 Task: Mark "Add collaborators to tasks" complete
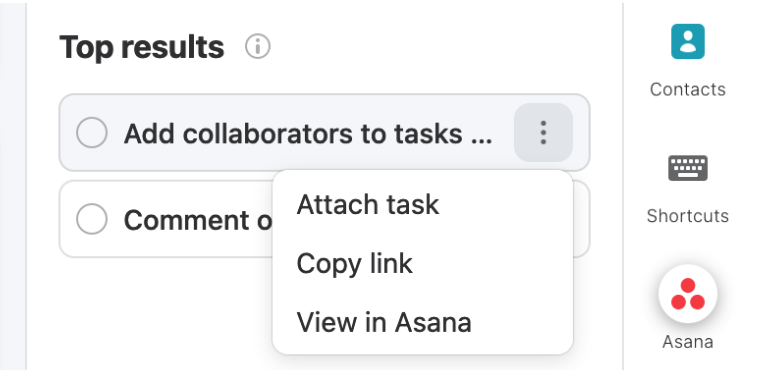pos(92,132)
